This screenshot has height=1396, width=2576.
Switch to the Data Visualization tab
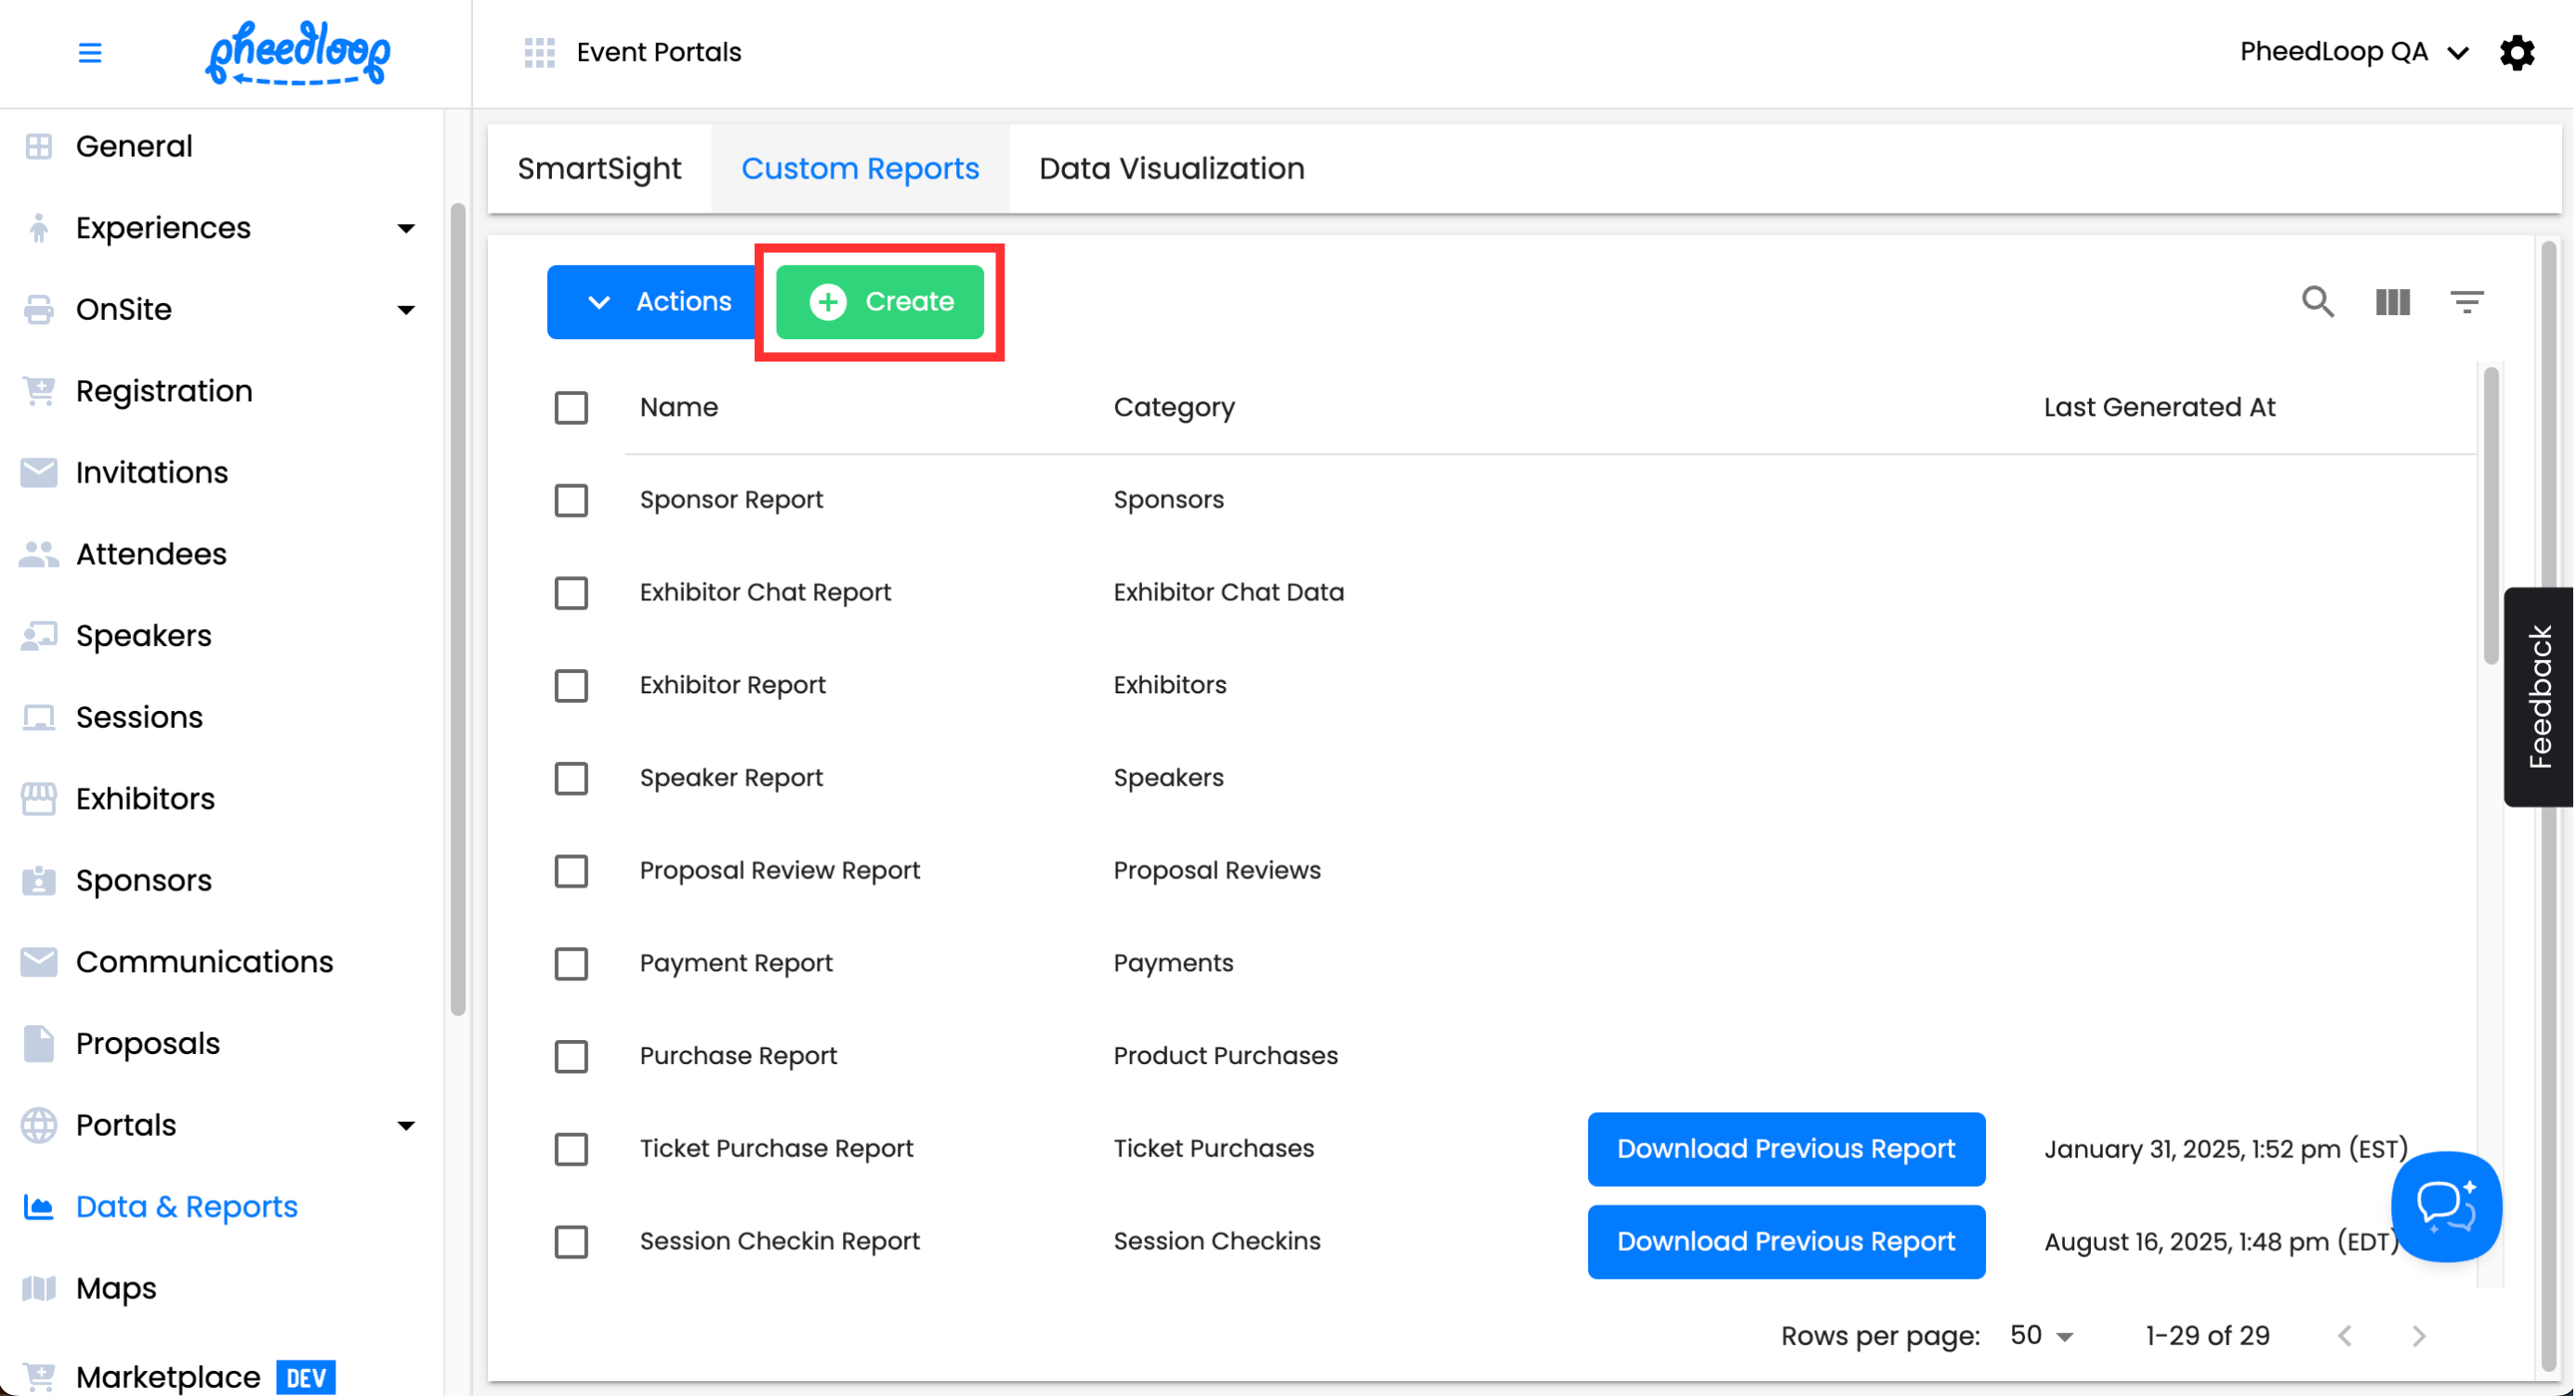[x=1171, y=168]
